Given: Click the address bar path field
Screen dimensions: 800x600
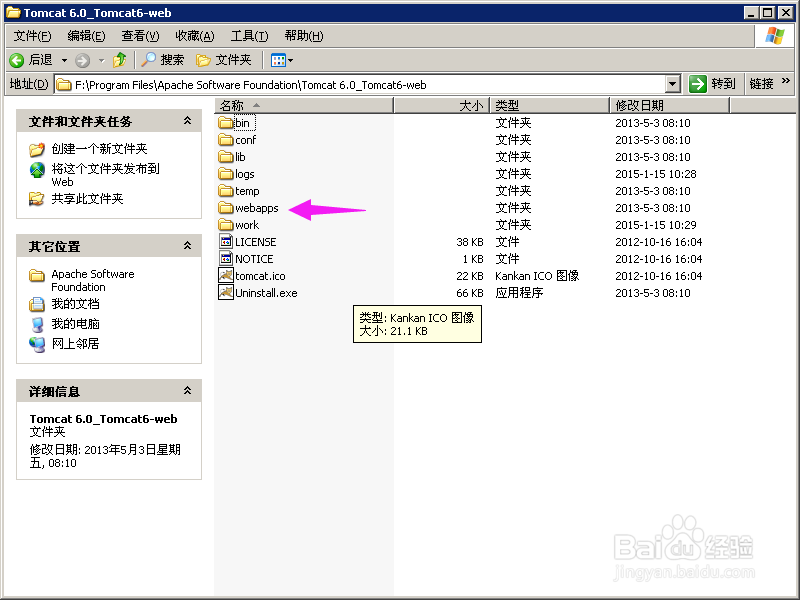Looking at the screenshot, I should point(360,85).
